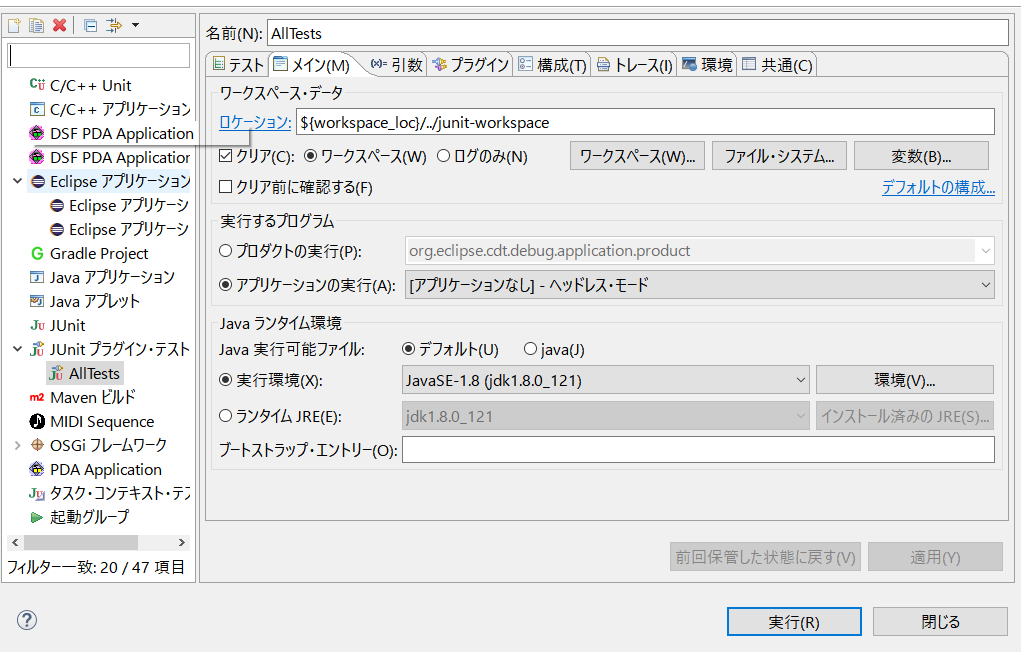Select ワークスペース(W) clear radio option

(x=311, y=156)
